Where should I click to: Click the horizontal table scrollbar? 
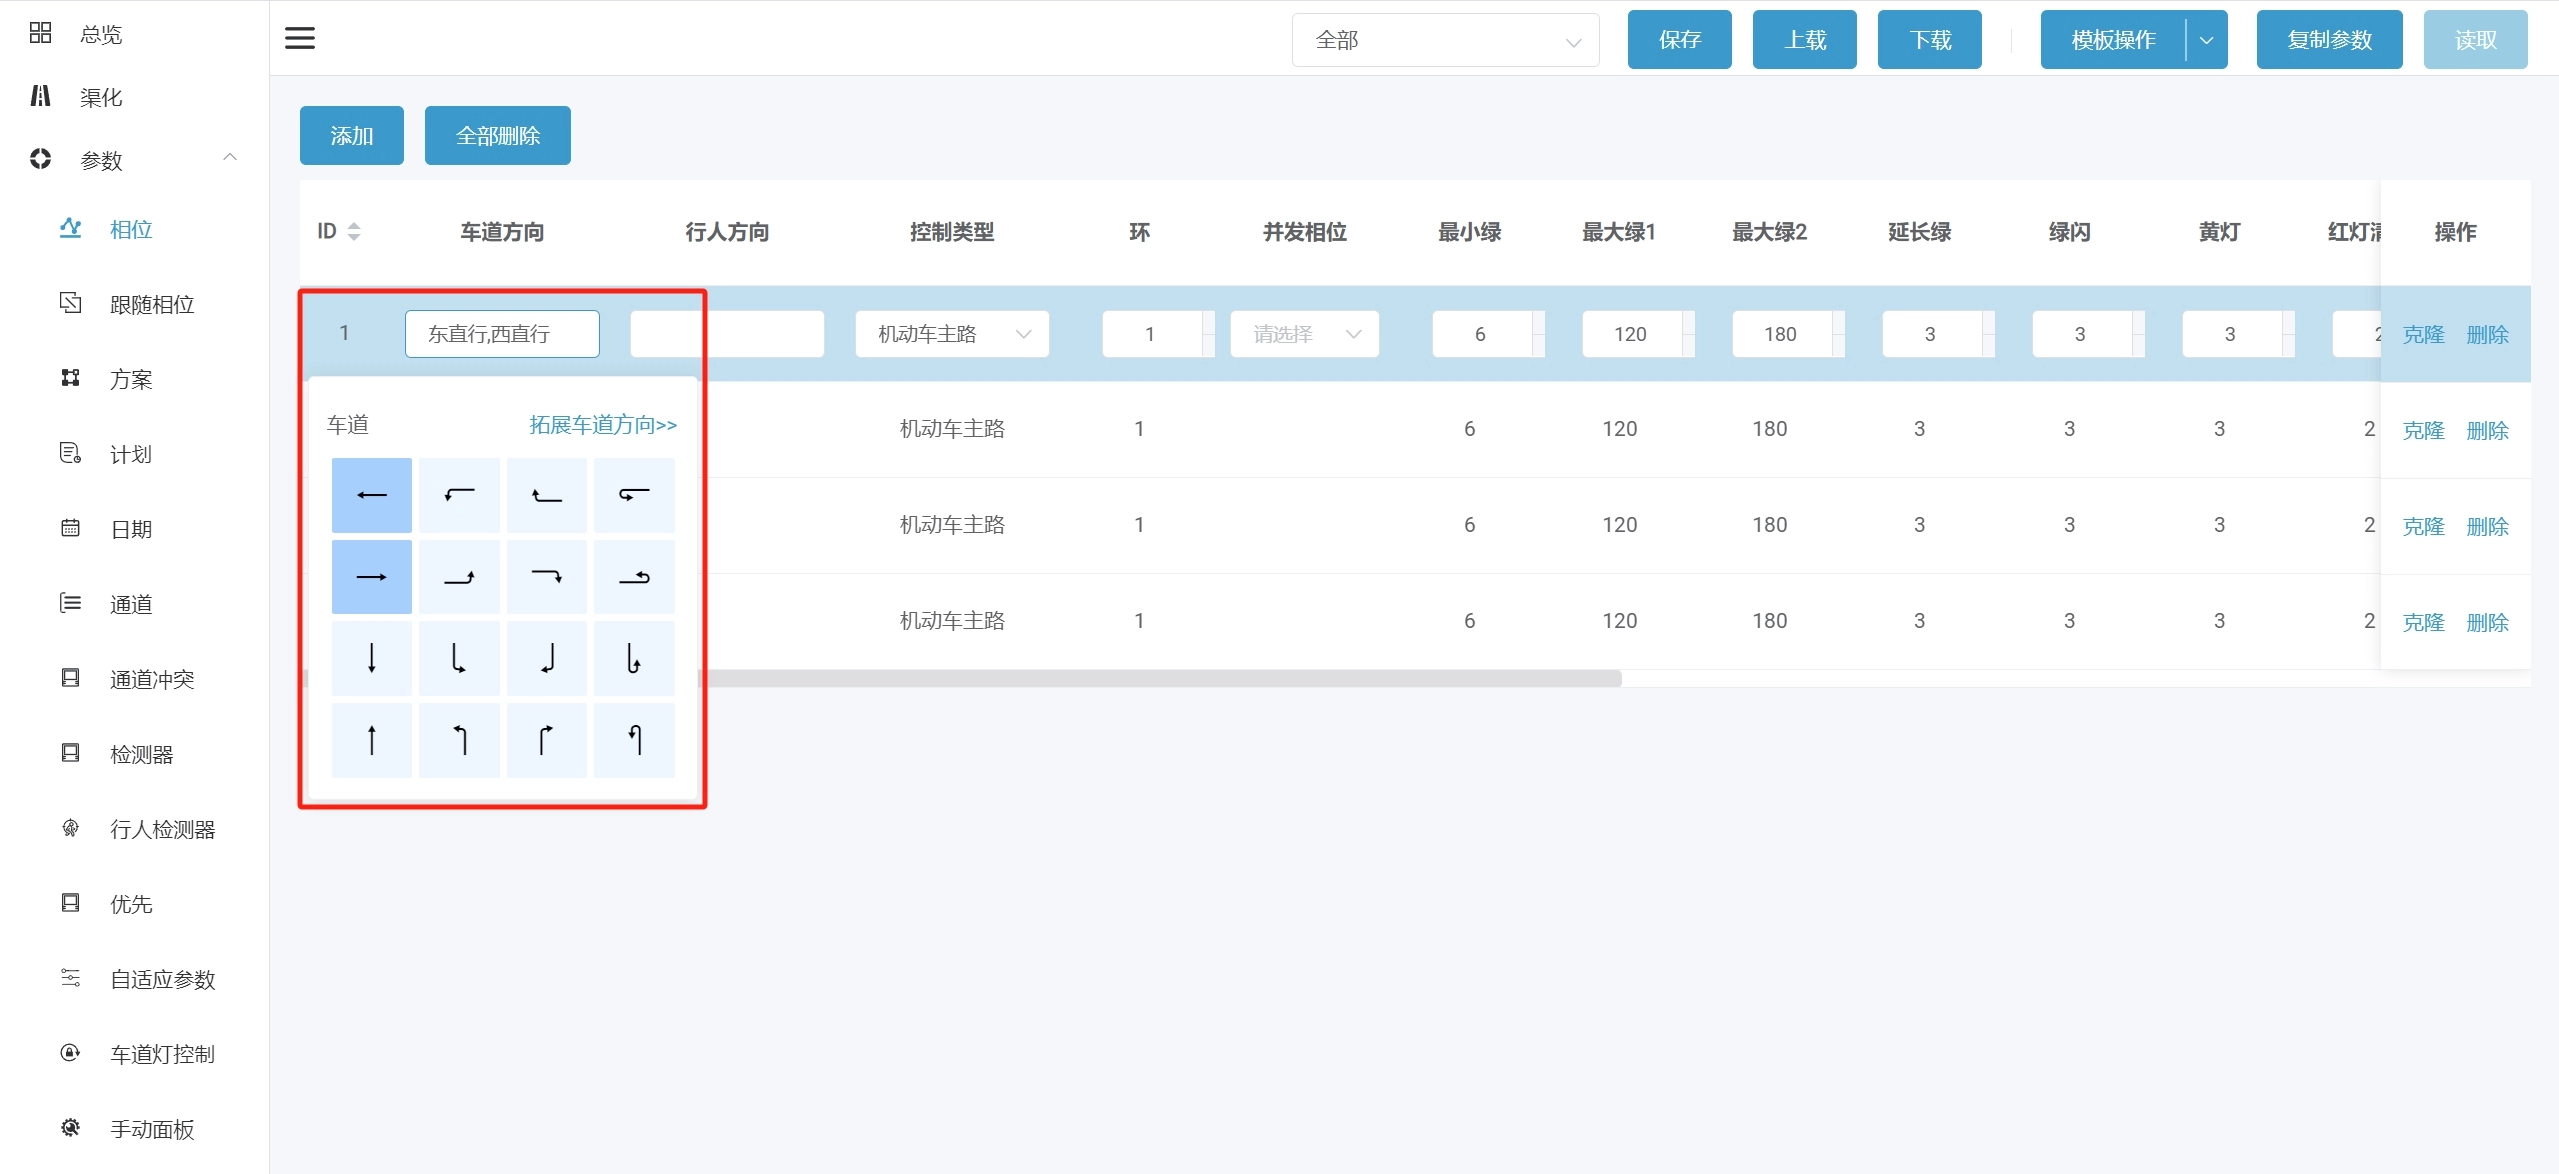point(1160,679)
